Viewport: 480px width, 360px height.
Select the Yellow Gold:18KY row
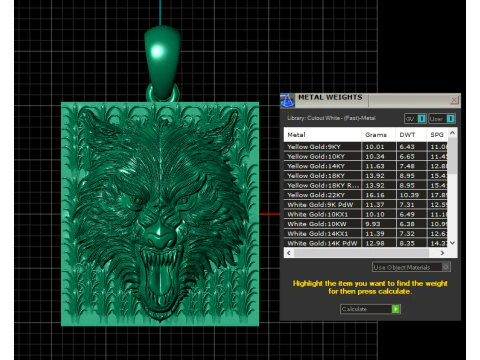click(x=366, y=176)
